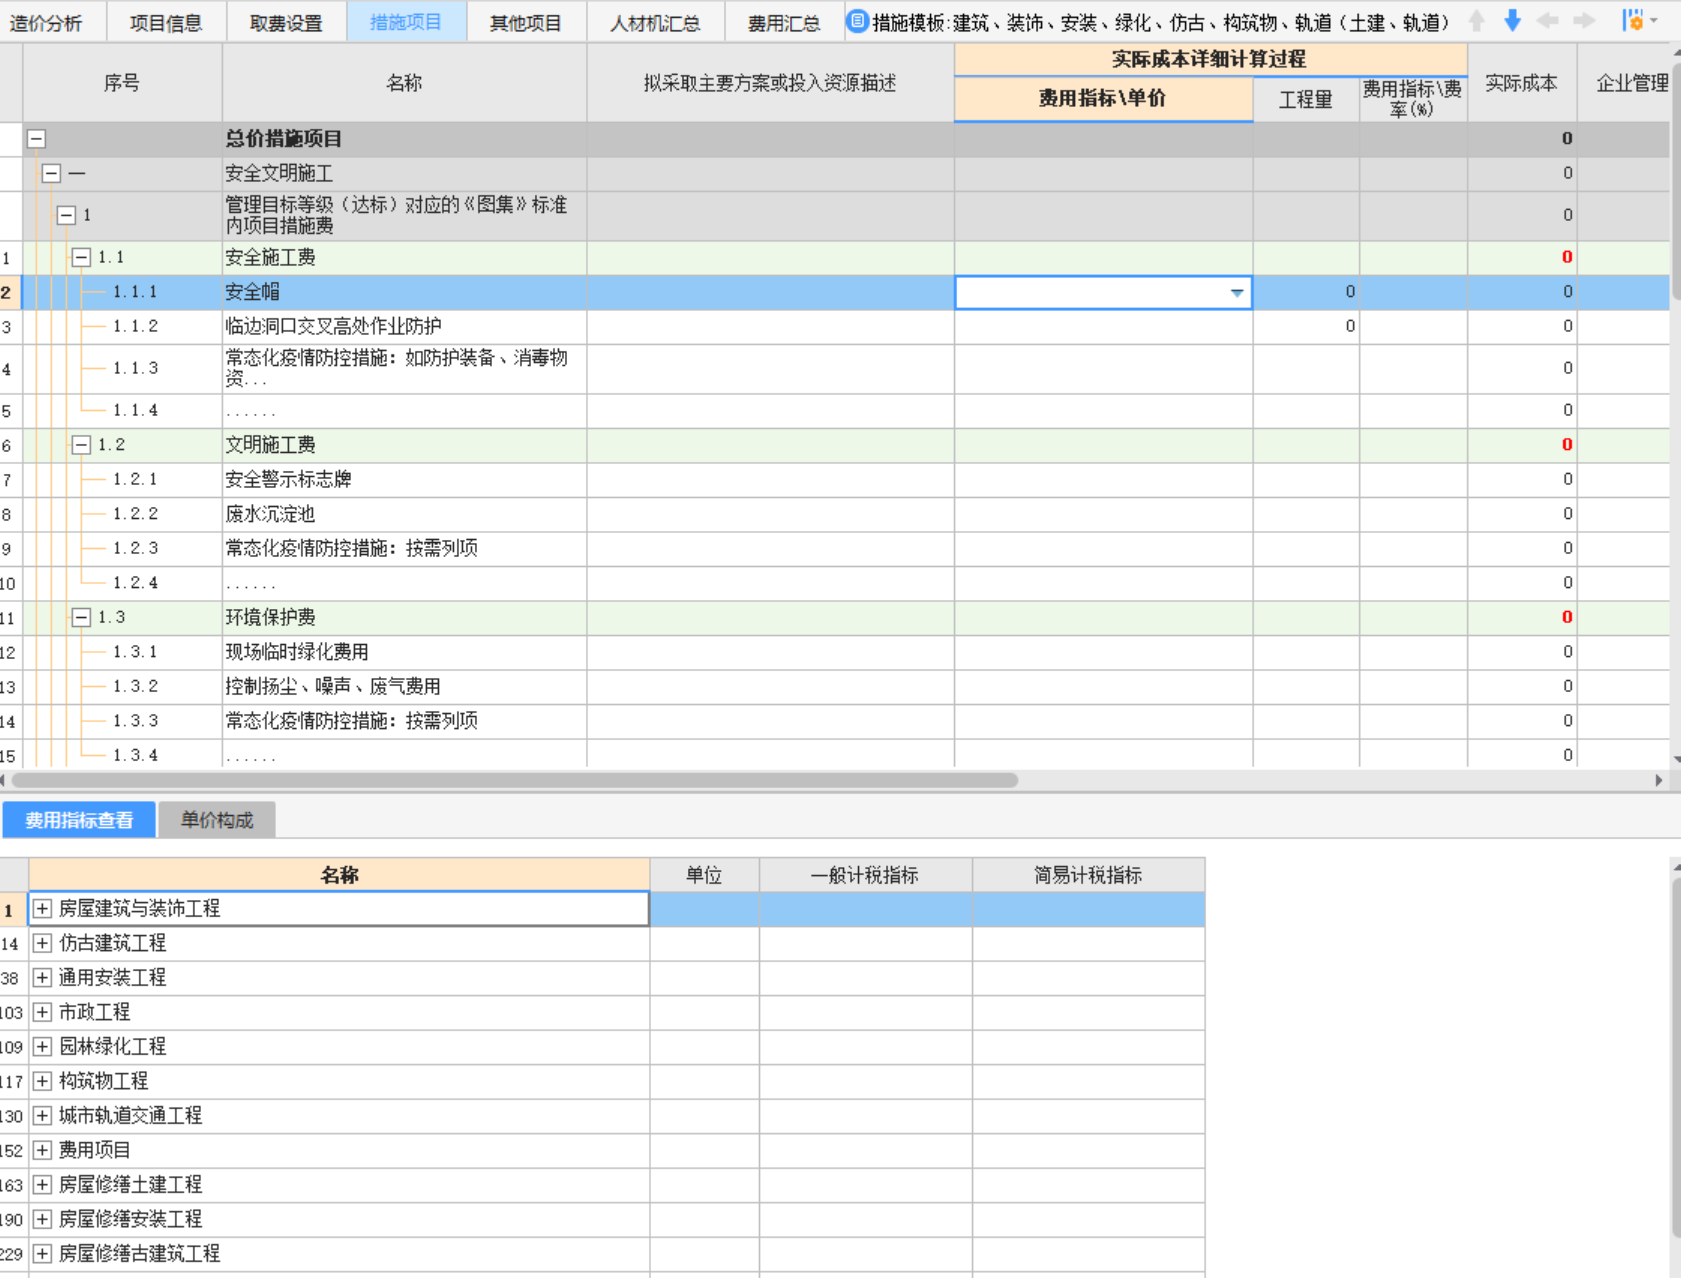
Task: Click the 序号 column header
Action: (x=122, y=83)
